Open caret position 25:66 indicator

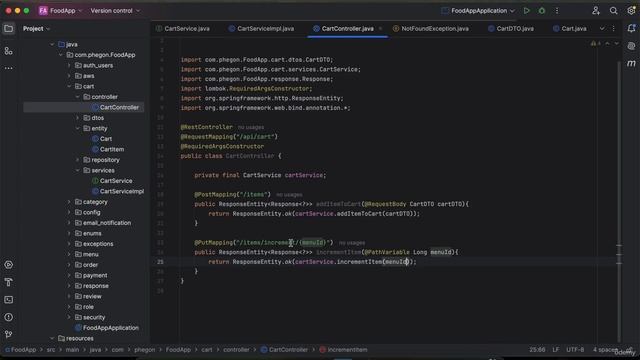click(x=537, y=350)
